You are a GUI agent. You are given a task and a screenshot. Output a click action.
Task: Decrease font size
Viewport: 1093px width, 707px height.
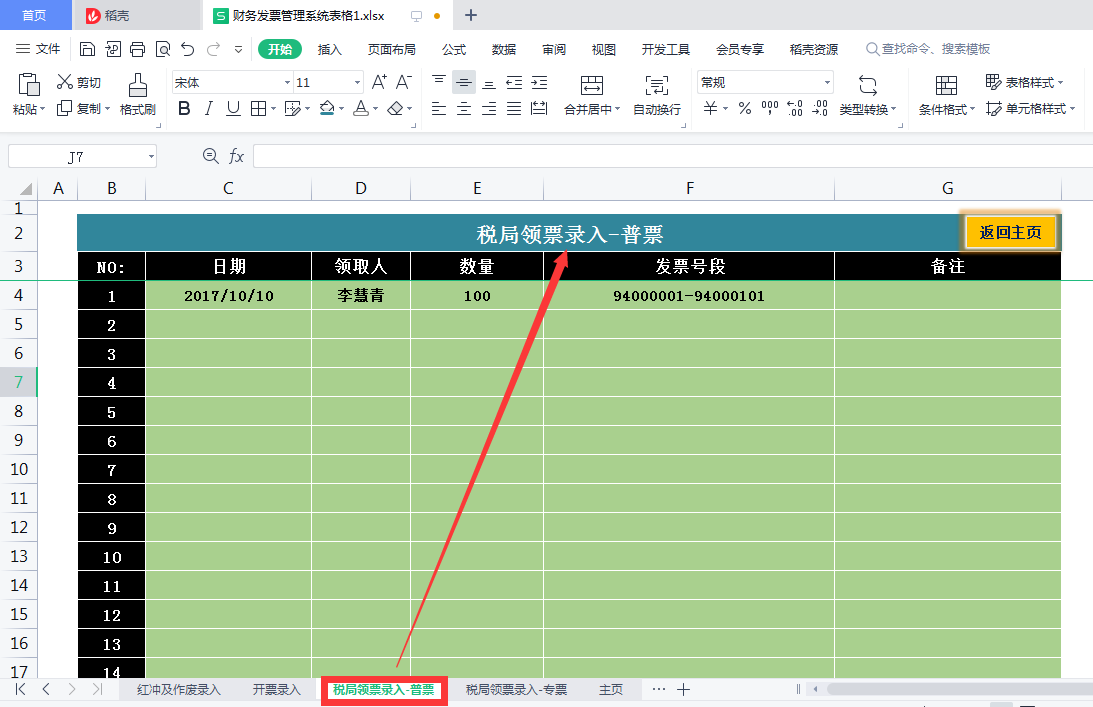pos(404,82)
